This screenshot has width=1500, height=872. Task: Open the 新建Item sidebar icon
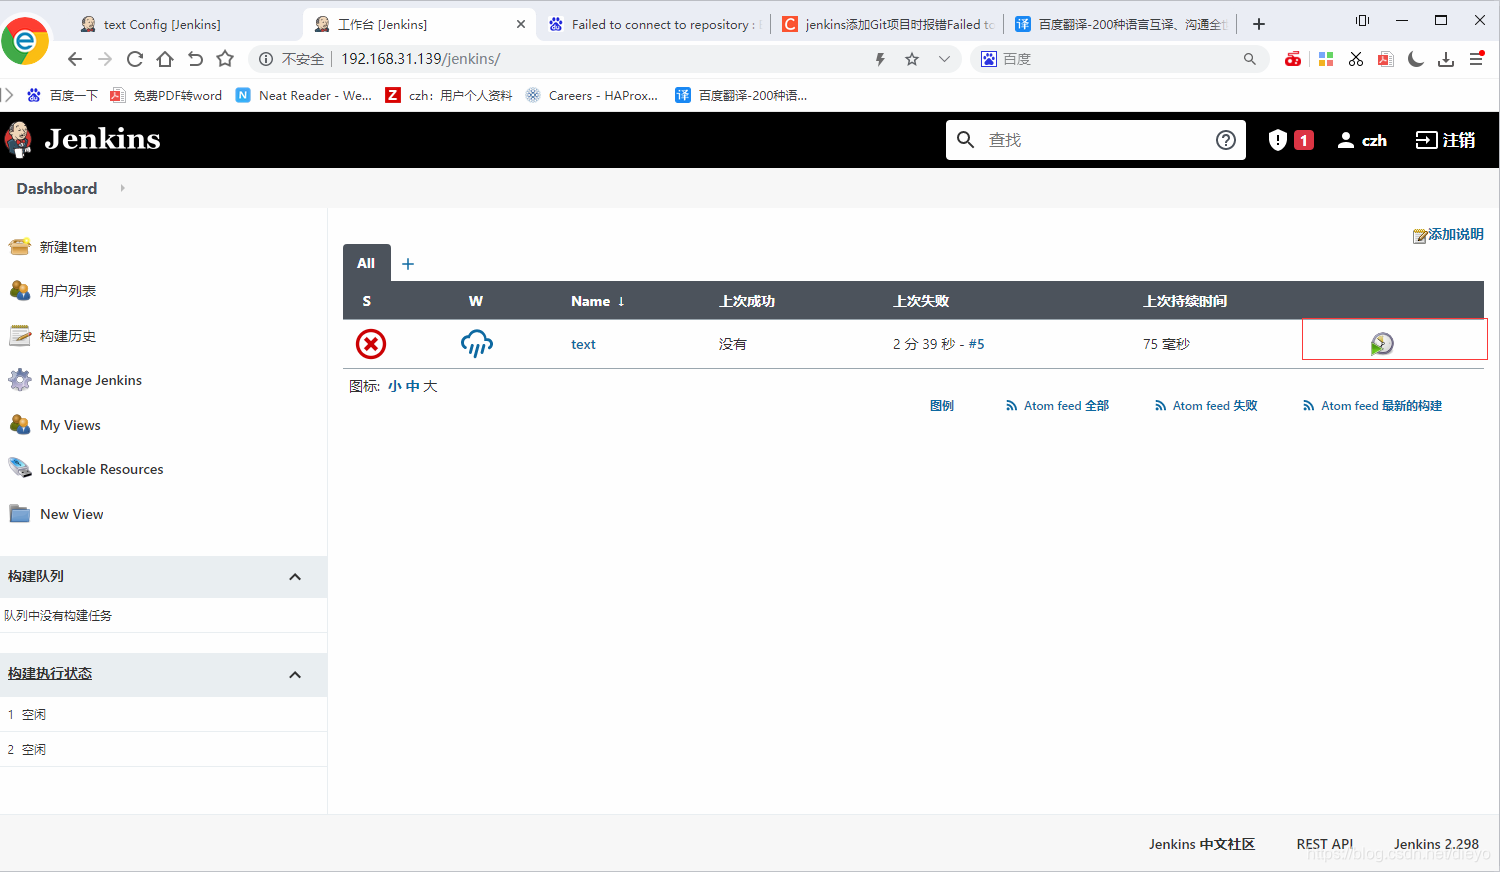pos(20,247)
